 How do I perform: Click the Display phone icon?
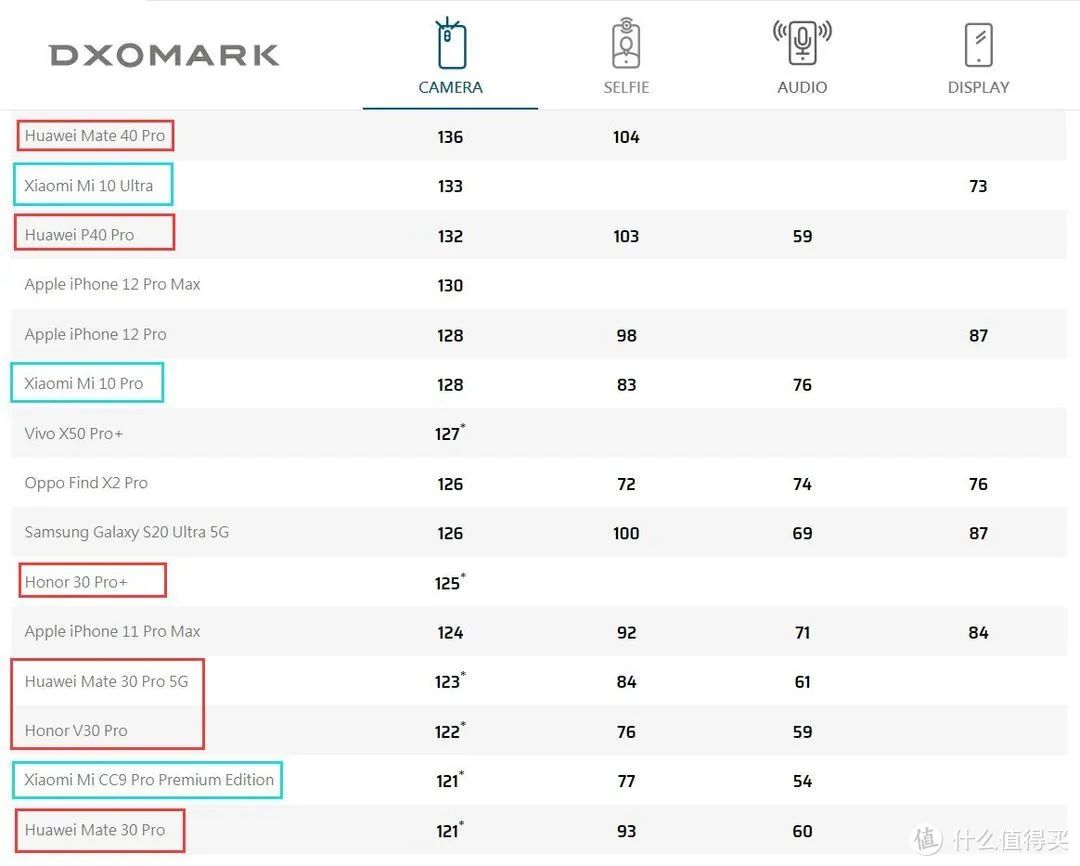(x=978, y=45)
